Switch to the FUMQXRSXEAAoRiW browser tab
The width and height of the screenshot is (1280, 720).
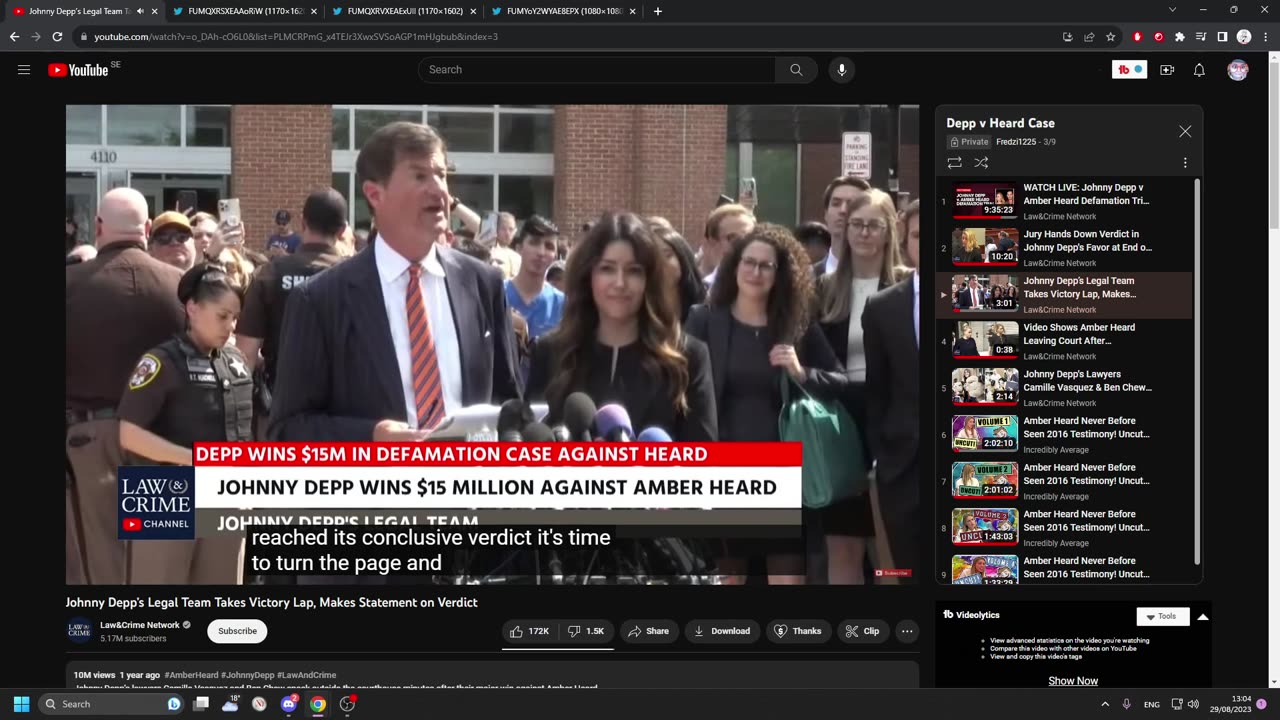pyautogui.click(x=245, y=11)
